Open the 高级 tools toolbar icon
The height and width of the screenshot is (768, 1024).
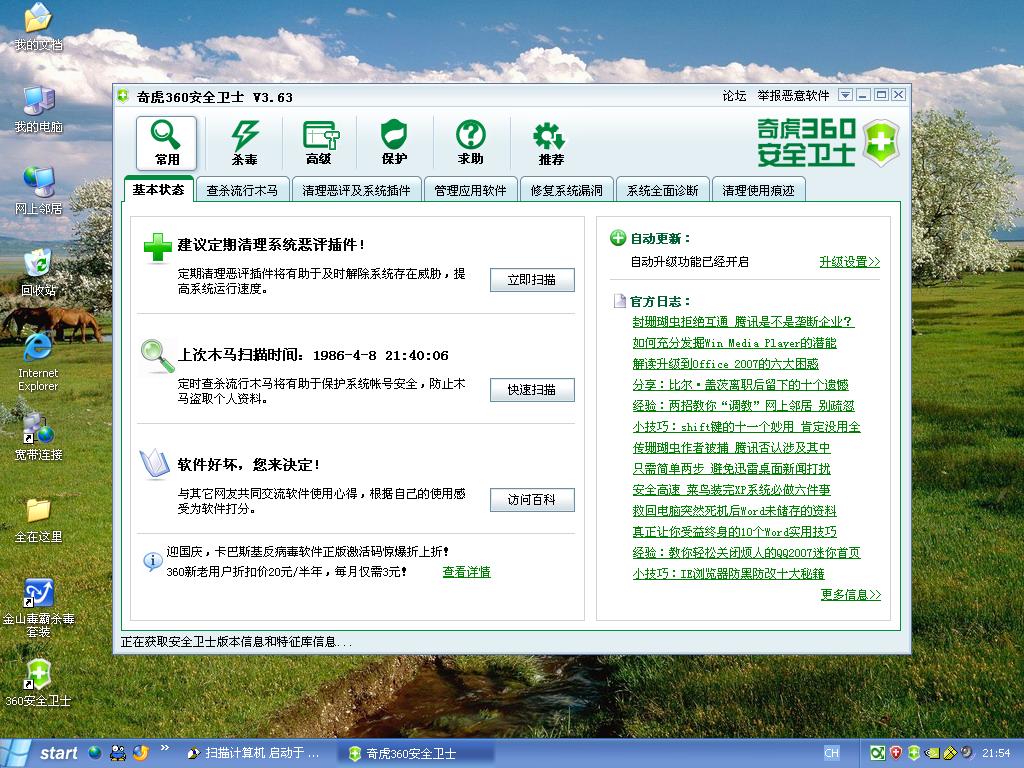click(x=319, y=142)
